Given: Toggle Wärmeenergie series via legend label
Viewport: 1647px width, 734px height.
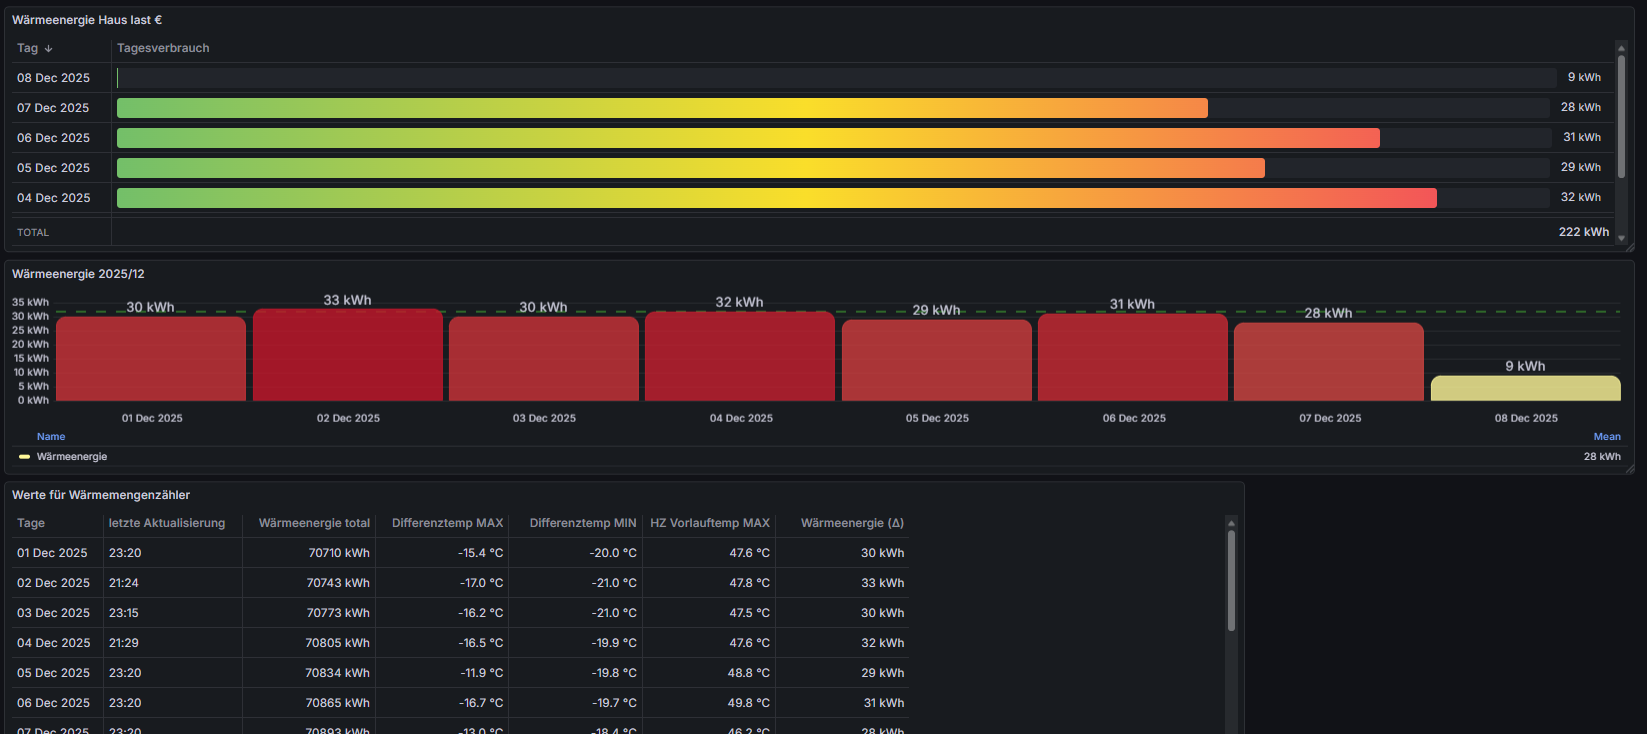Looking at the screenshot, I should tap(72, 457).
